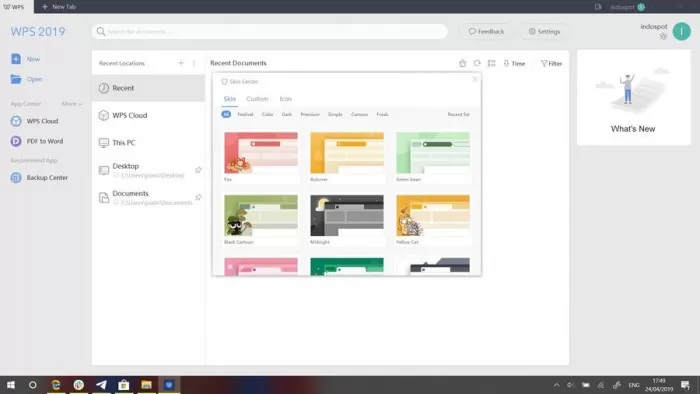Filter skins by Color category
Viewport: 700px width, 394px height.
pyautogui.click(x=267, y=114)
